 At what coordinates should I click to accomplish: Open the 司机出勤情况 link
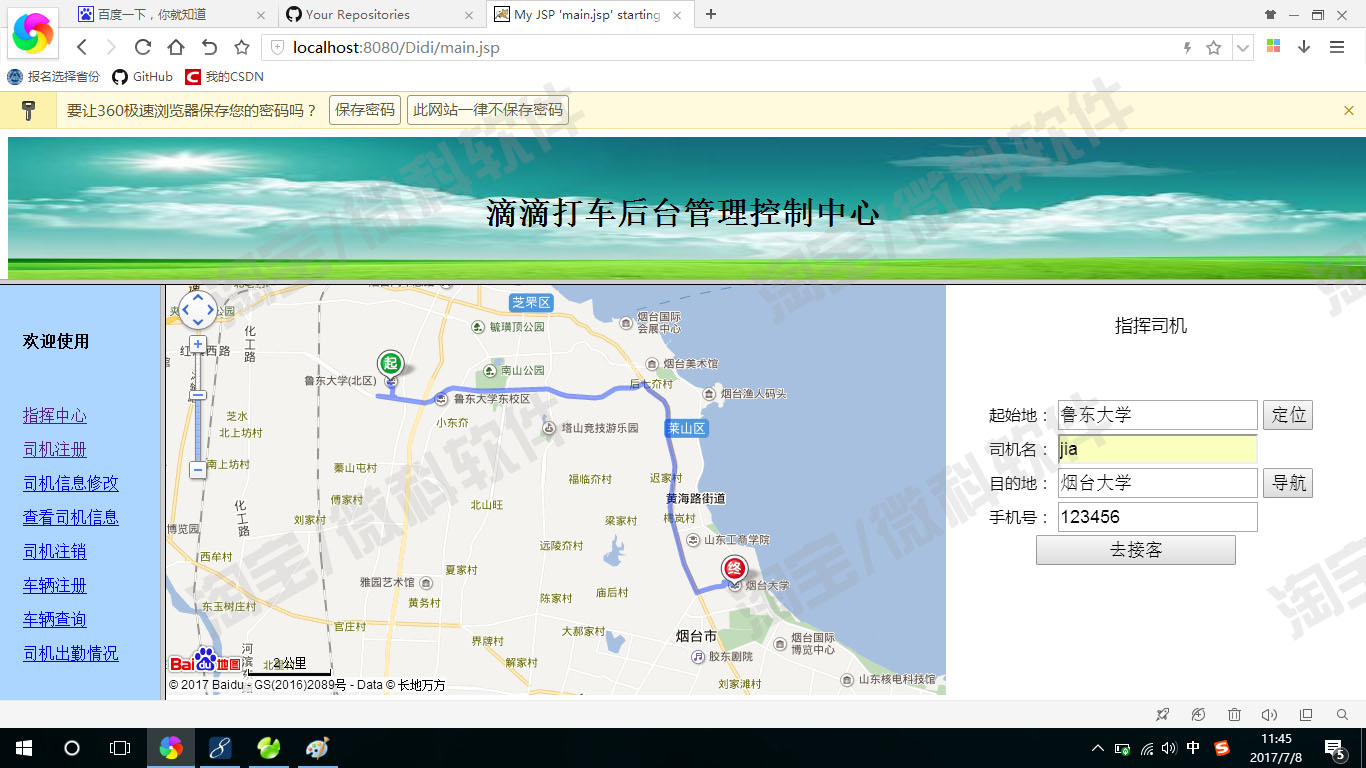click(x=71, y=654)
